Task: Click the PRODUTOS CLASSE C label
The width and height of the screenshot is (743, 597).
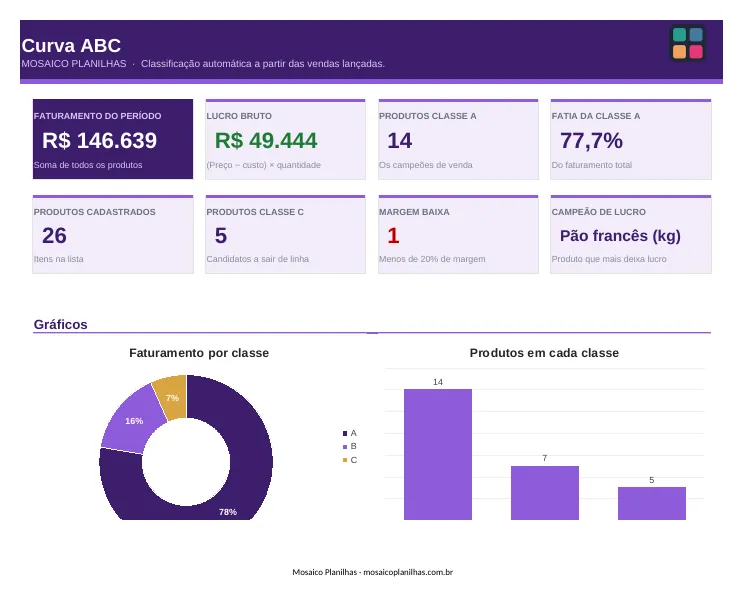Action: coord(255,212)
